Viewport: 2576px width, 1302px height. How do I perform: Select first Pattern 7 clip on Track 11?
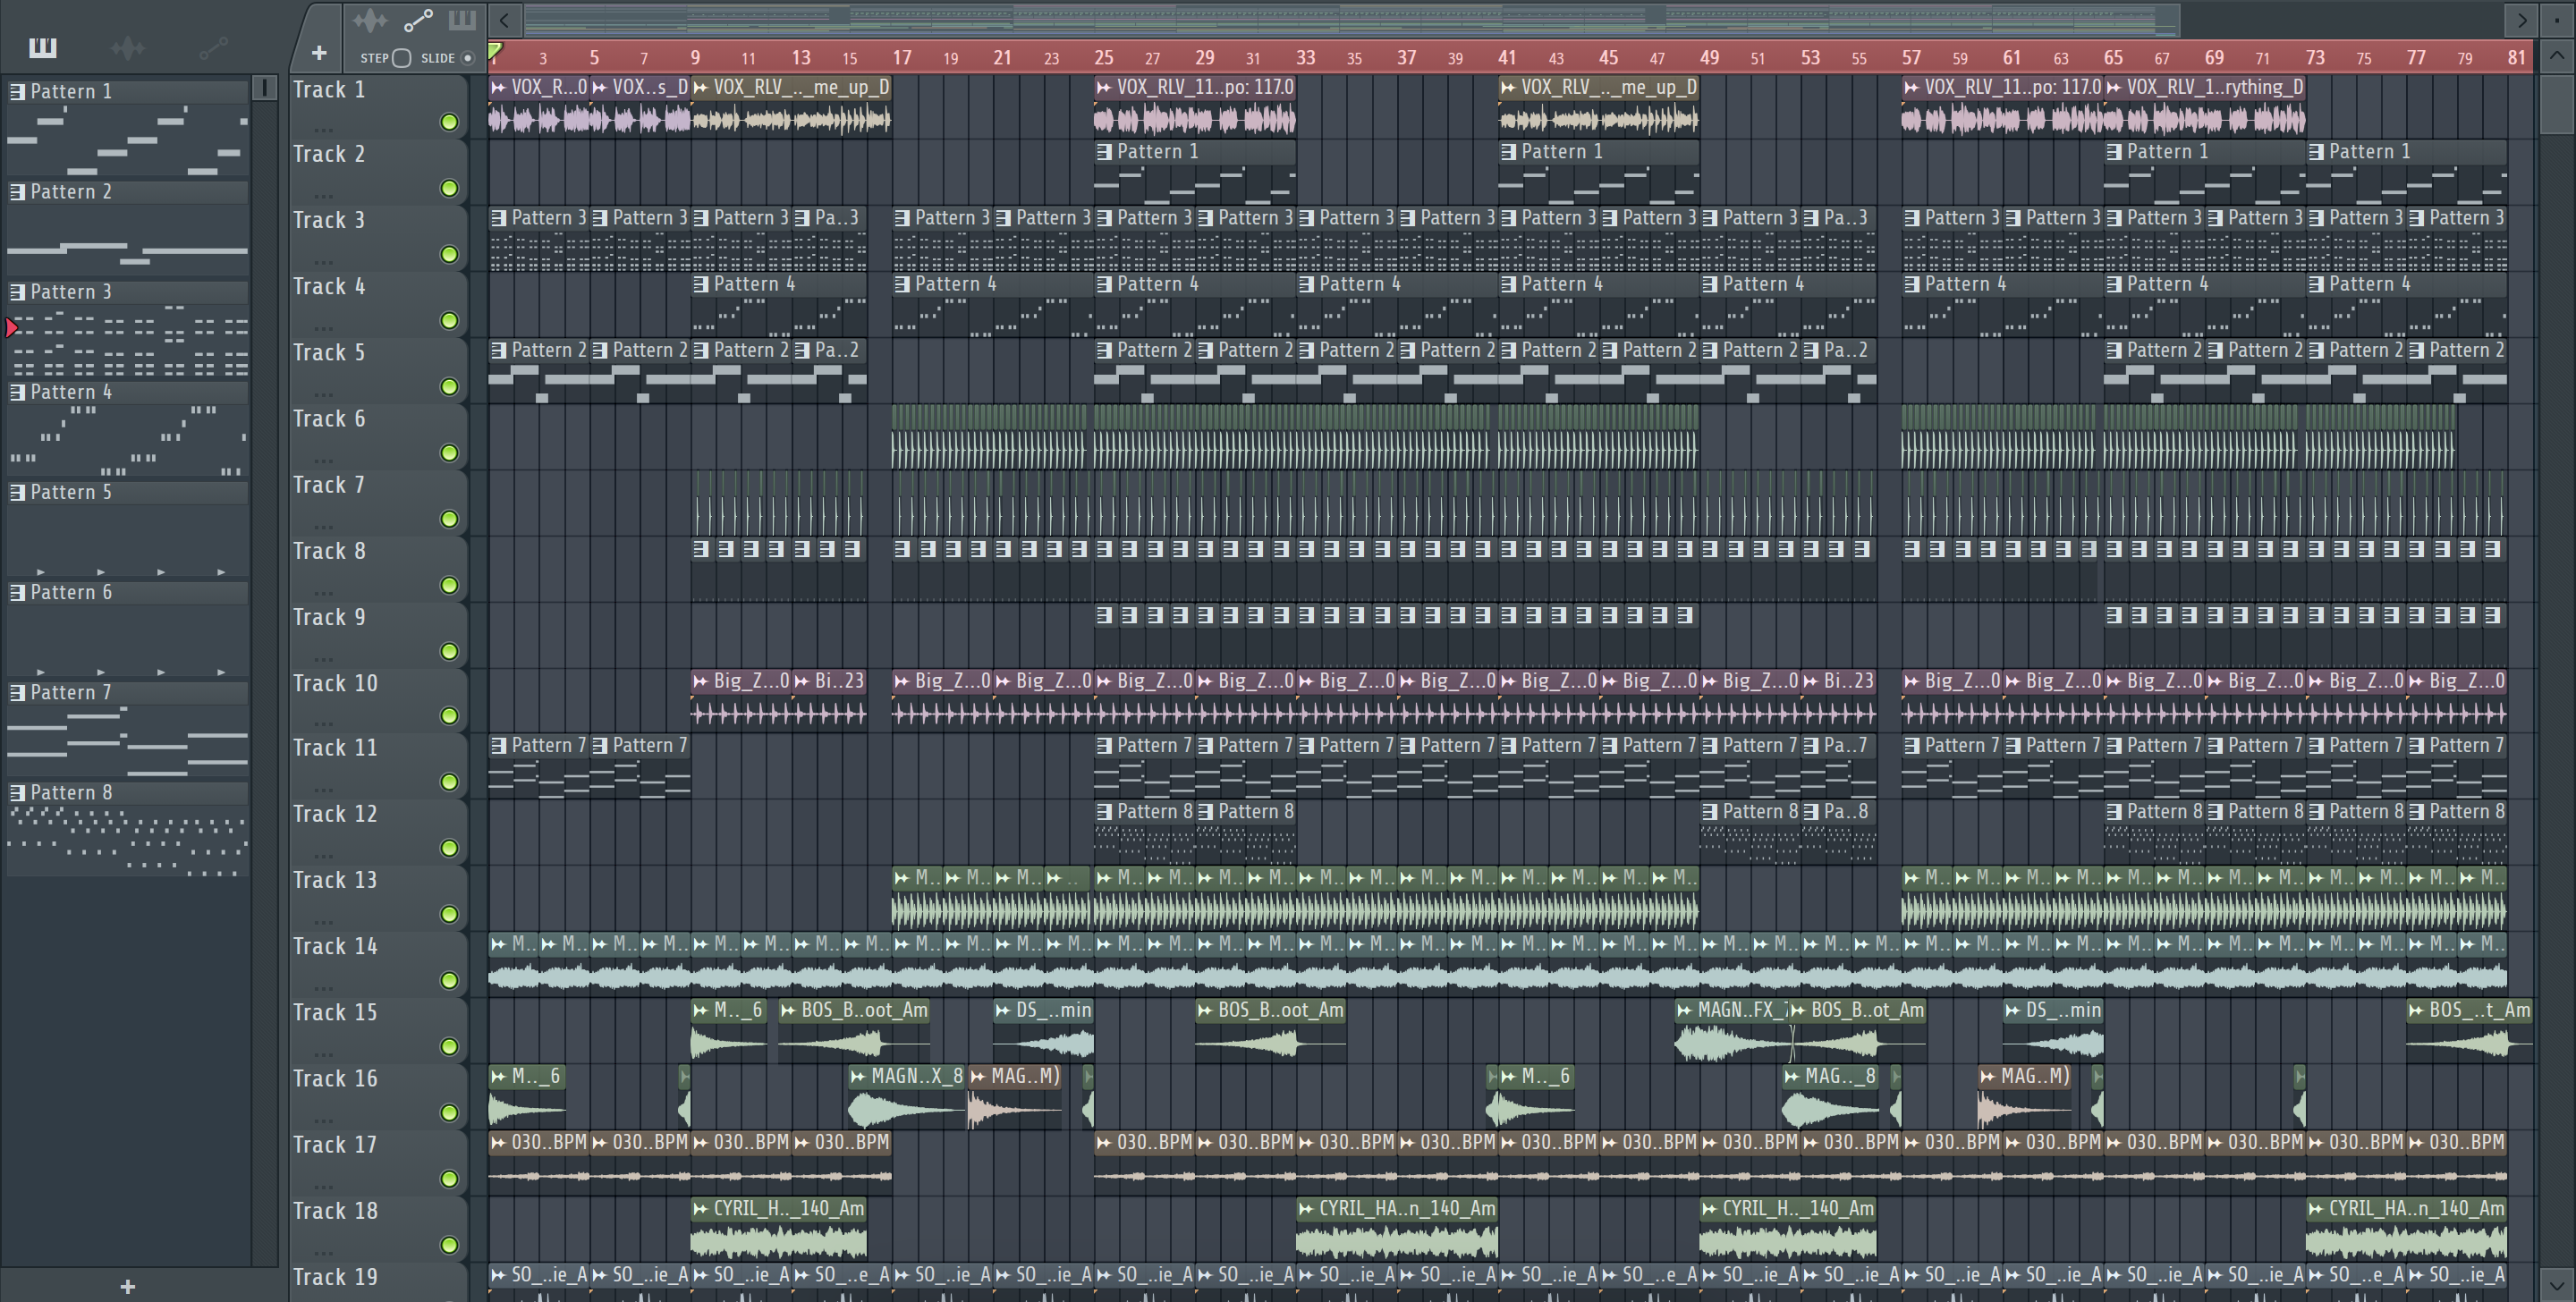pos(538,766)
